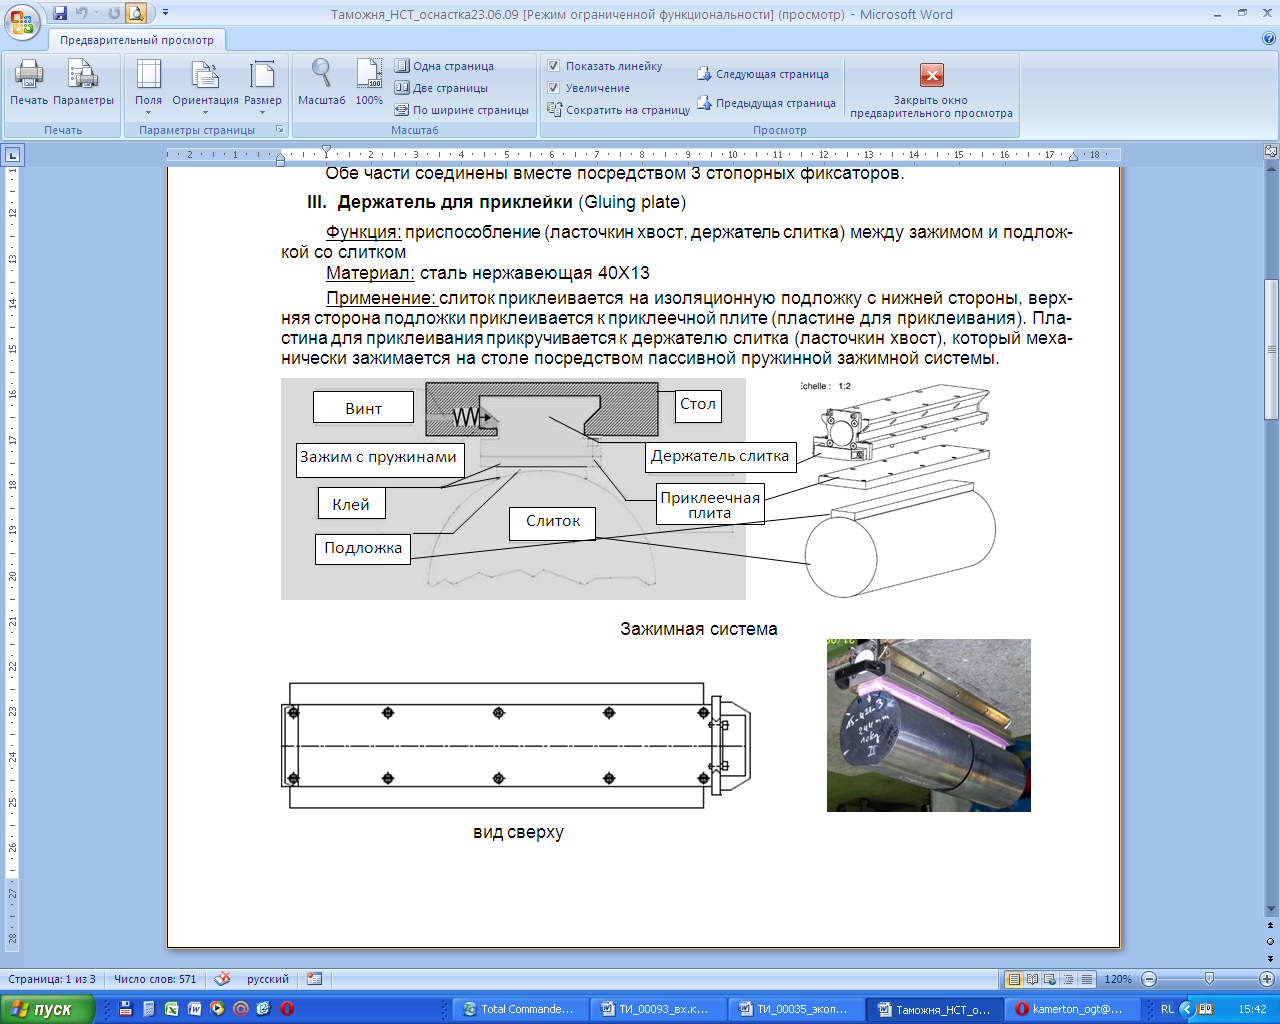Image resolution: width=1280 pixels, height=1024 pixels.
Task: Open Customize Quick Access Toolbar dropdown
Action: point(165,14)
